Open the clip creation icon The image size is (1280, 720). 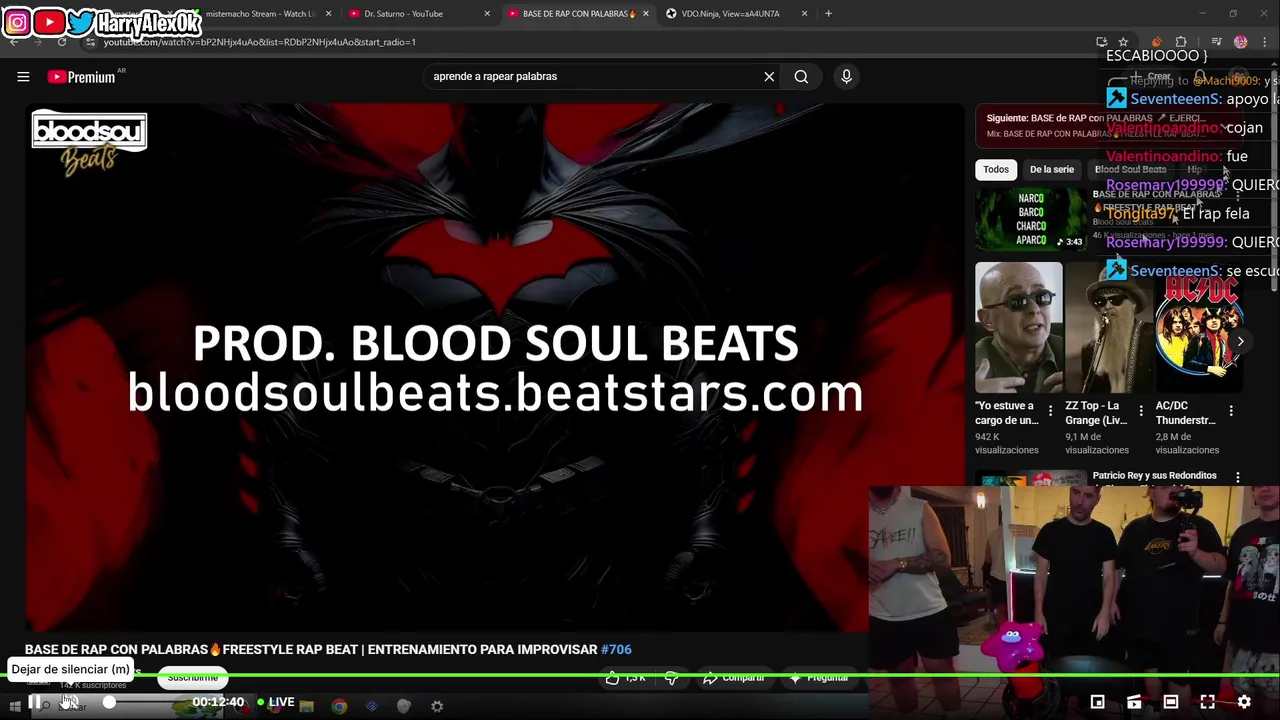(1134, 702)
